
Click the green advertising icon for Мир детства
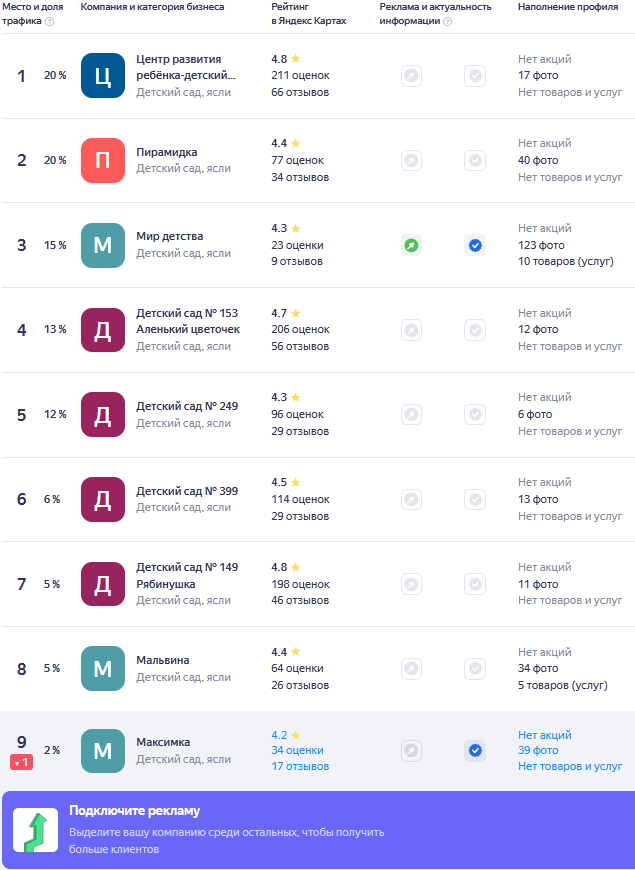[x=411, y=245]
